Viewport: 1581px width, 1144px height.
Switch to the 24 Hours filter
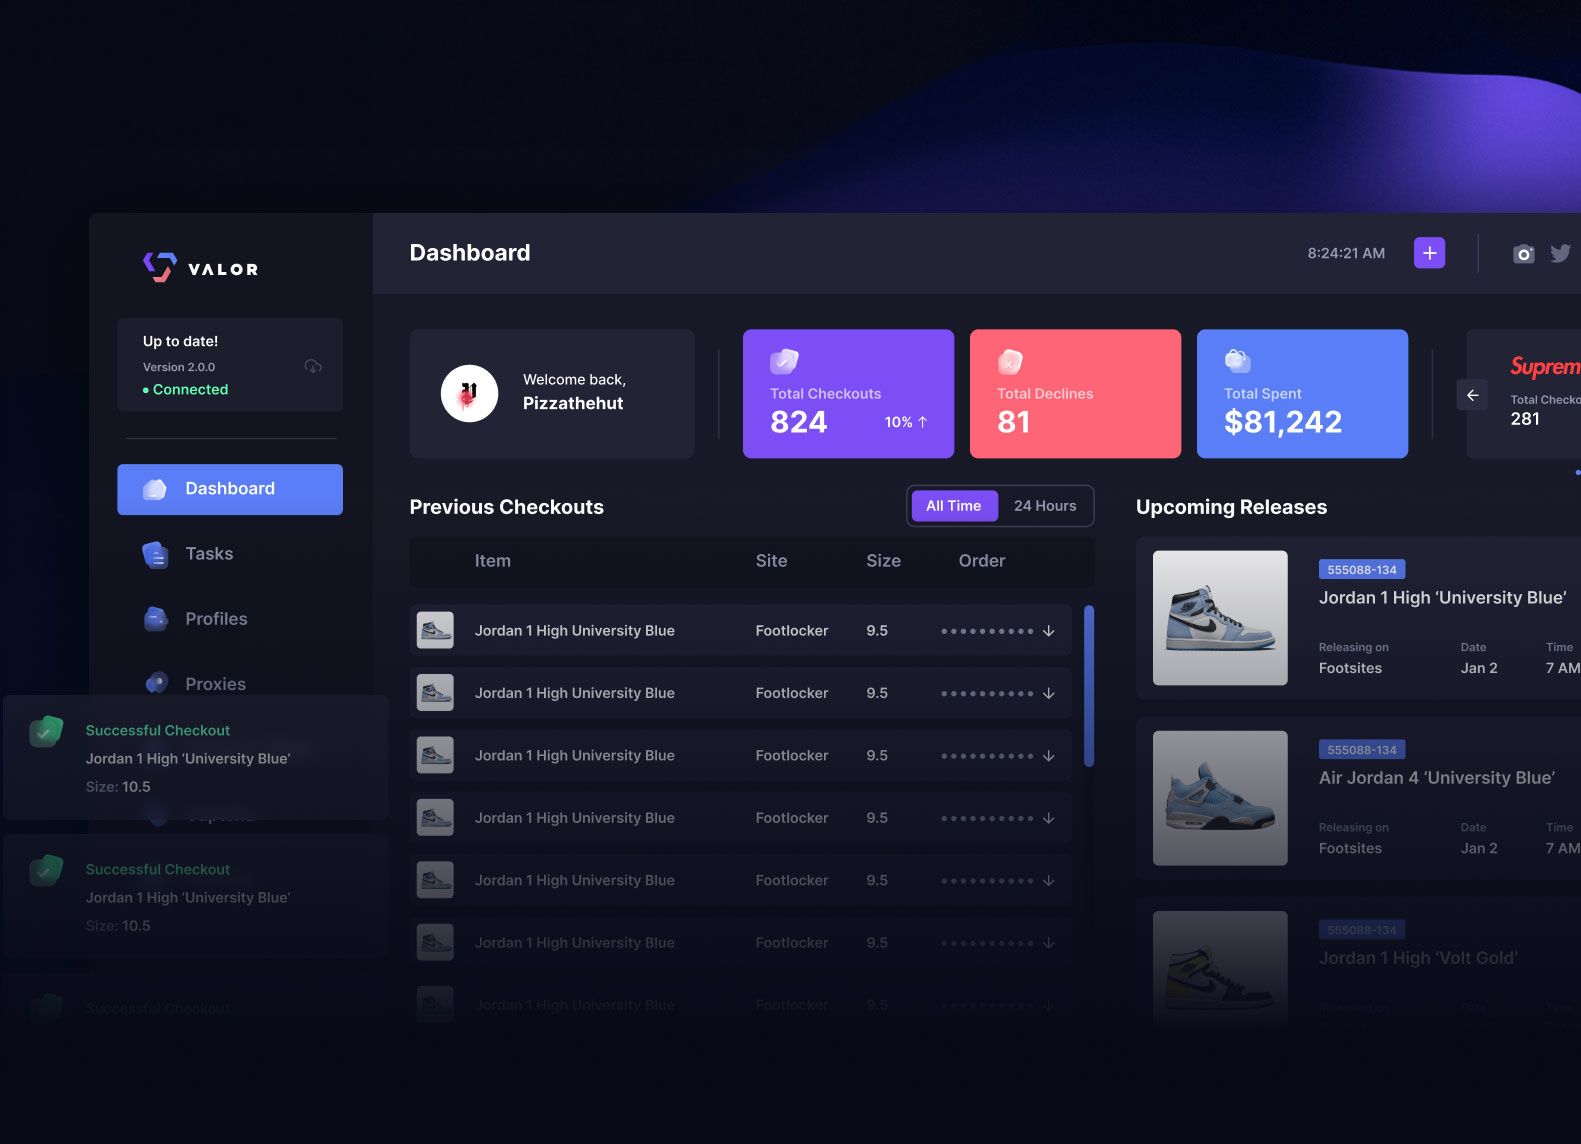(x=1045, y=506)
